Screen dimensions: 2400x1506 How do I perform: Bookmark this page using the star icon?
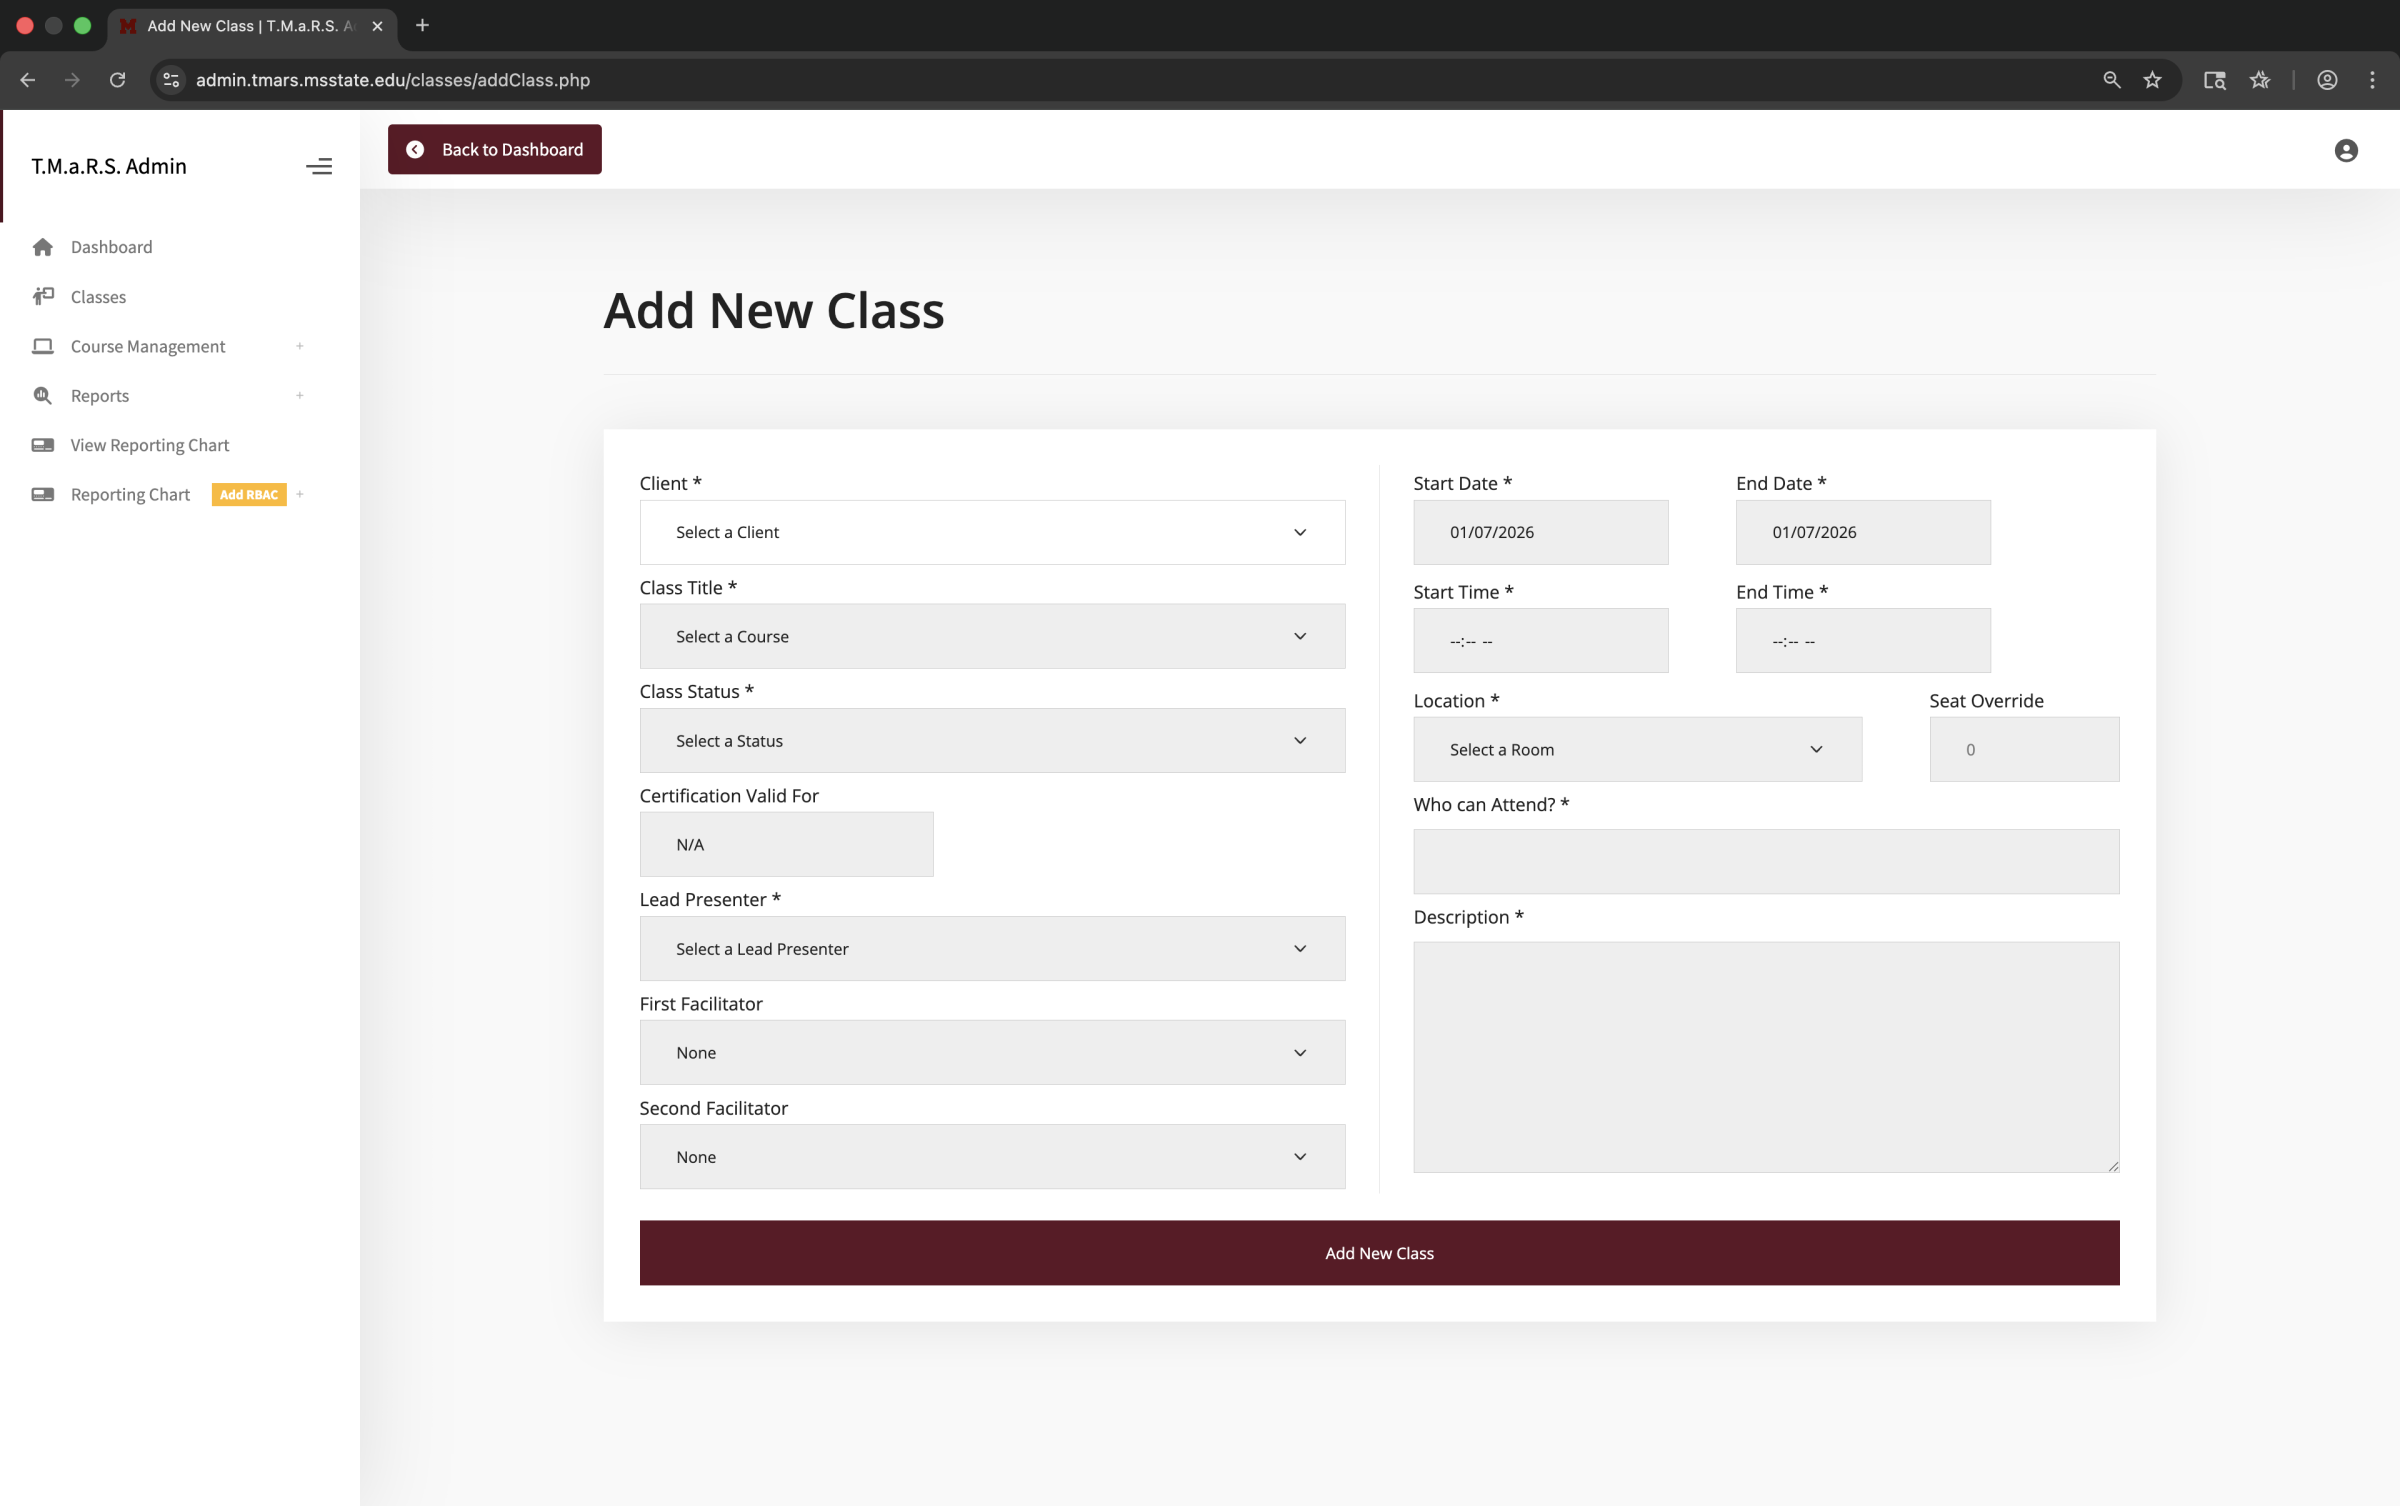(x=2153, y=80)
